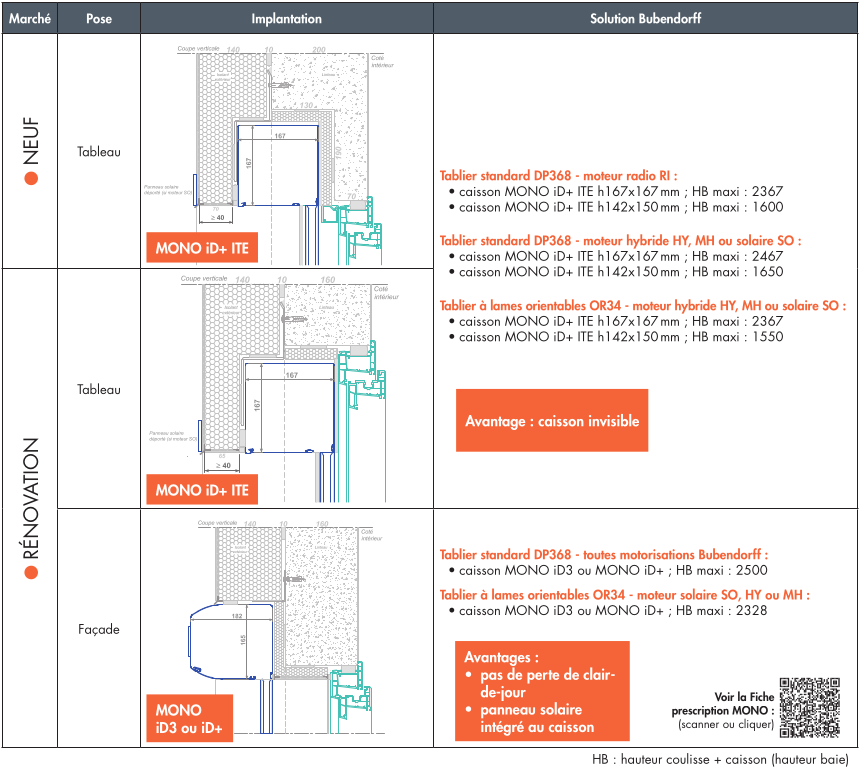Click the 'Avantages' box with solar panel text
The height and width of the screenshot is (770, 864).
542,691
